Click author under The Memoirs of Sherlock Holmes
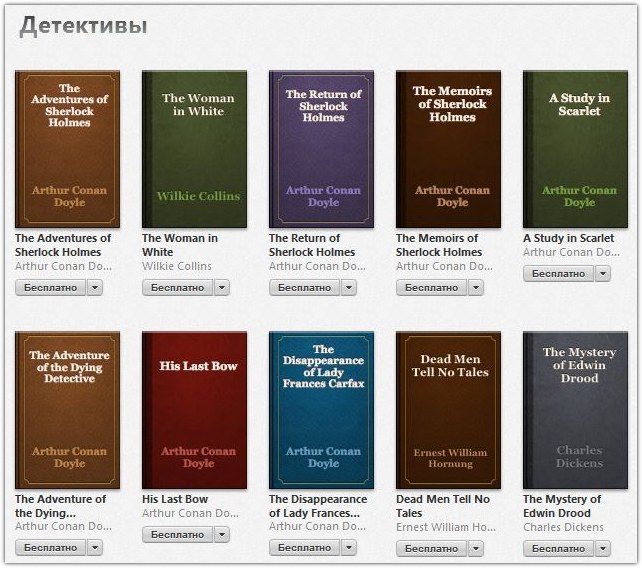The height and width of the screenshot is (568, 642). [444, 266]
